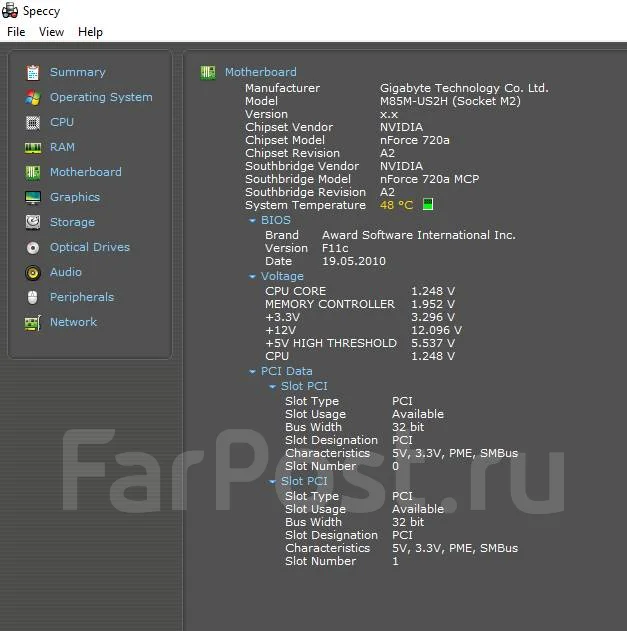Click the Motherboard header icon in the main panel

coord(208,72)
